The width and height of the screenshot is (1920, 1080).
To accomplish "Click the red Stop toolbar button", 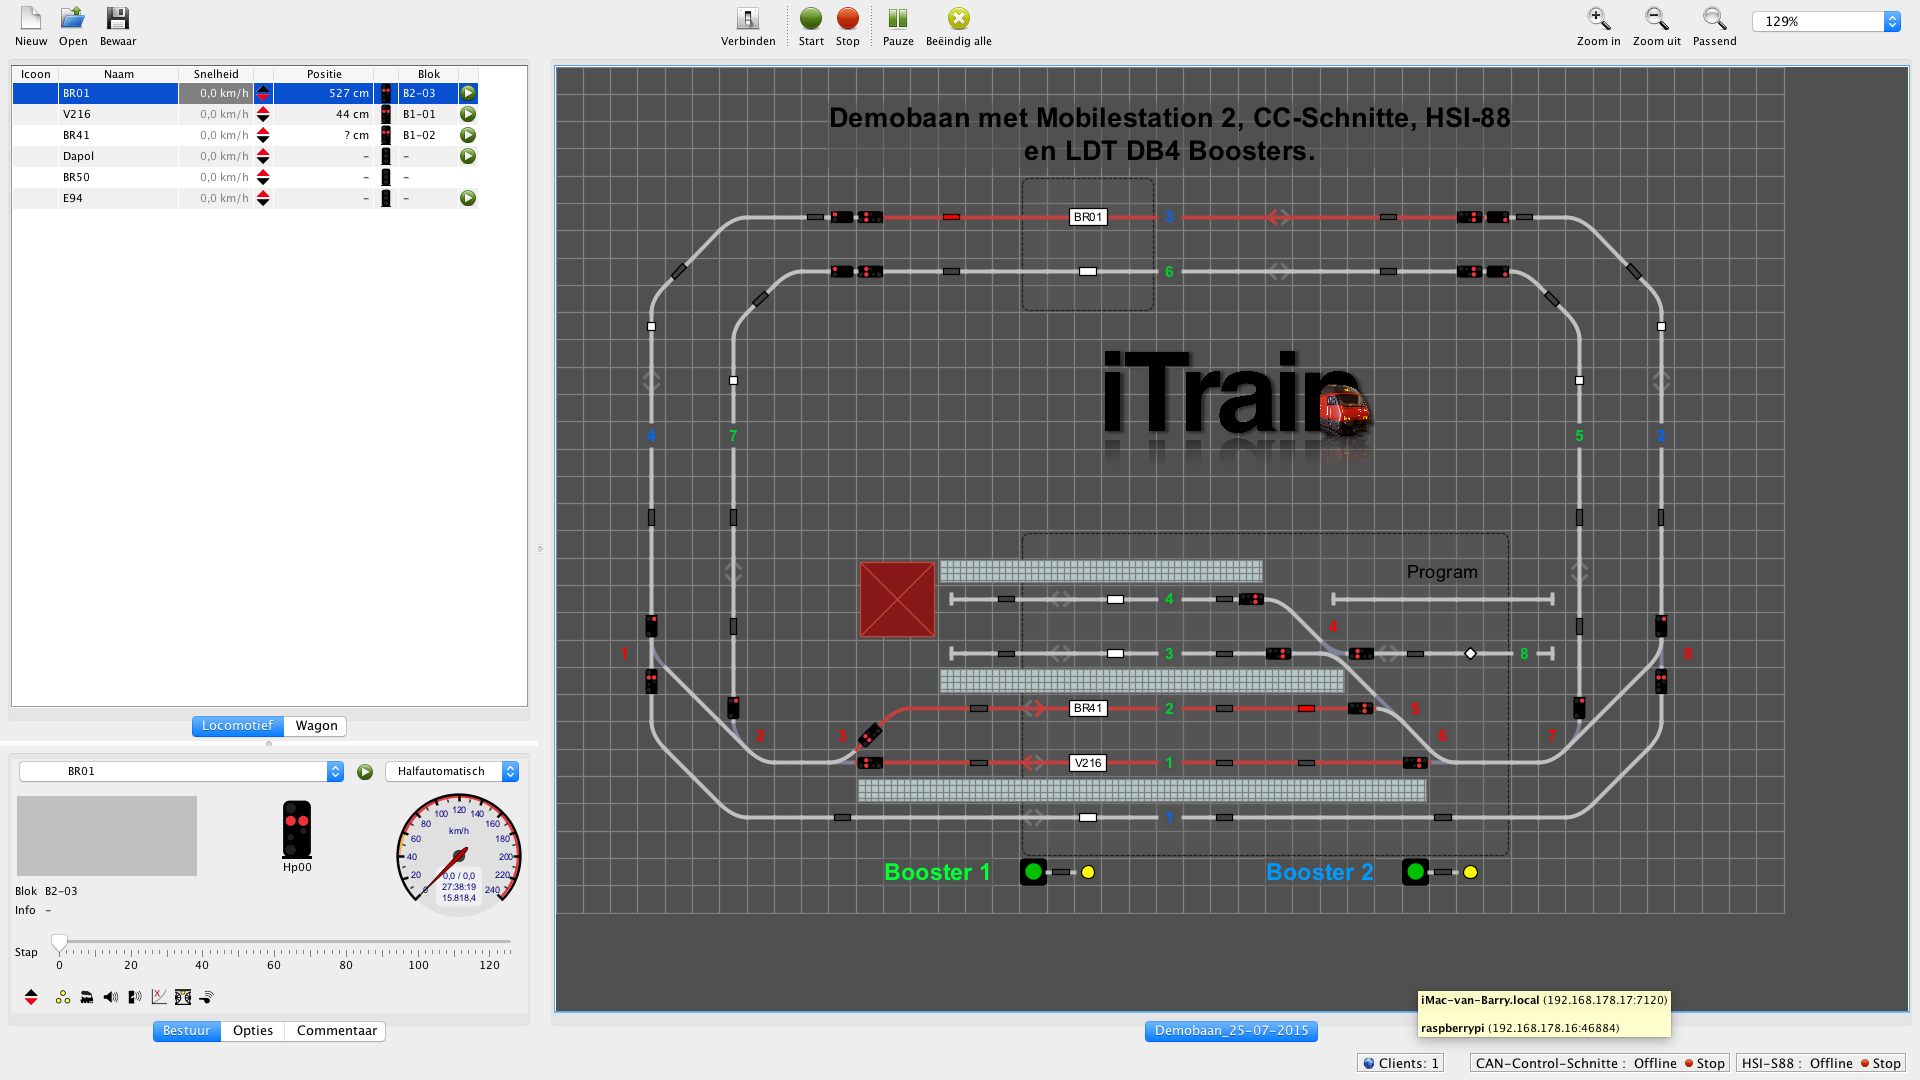I will pos(848,27).
